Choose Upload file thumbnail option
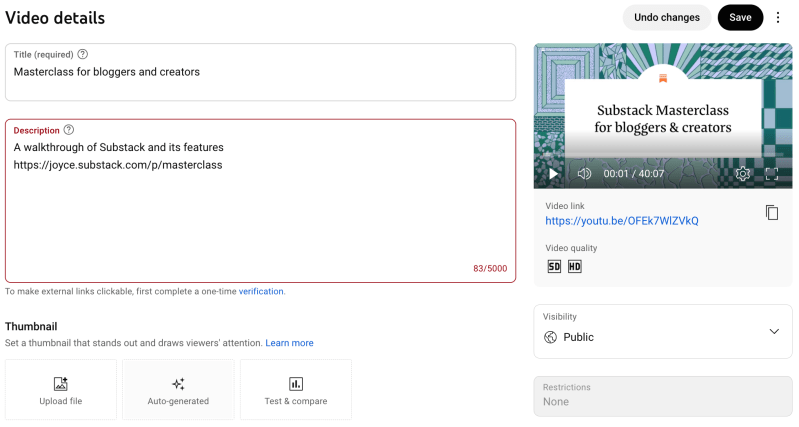This screenshot has width=799, height=427. point(61,390)
